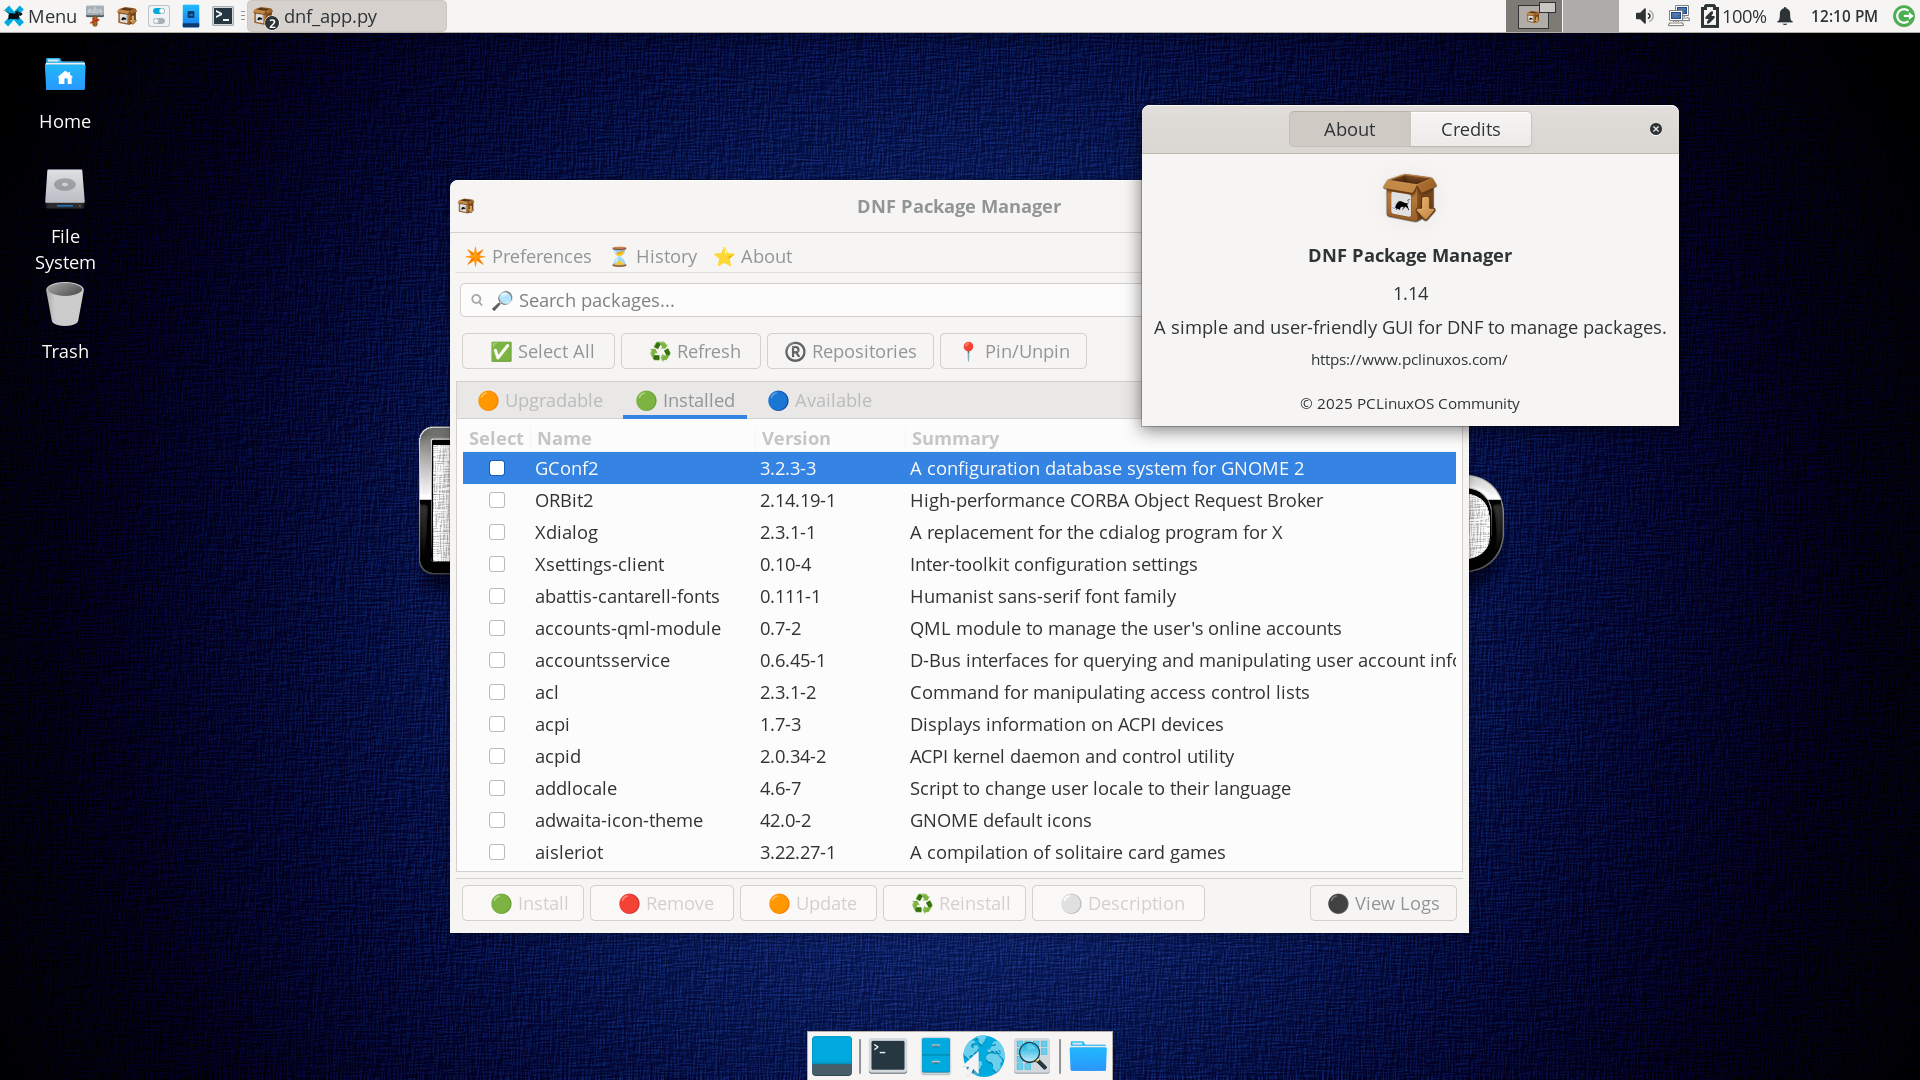Viewport: 1920px width, 1080px height.
Task: Check the box next to acpid
Action: 497,756
